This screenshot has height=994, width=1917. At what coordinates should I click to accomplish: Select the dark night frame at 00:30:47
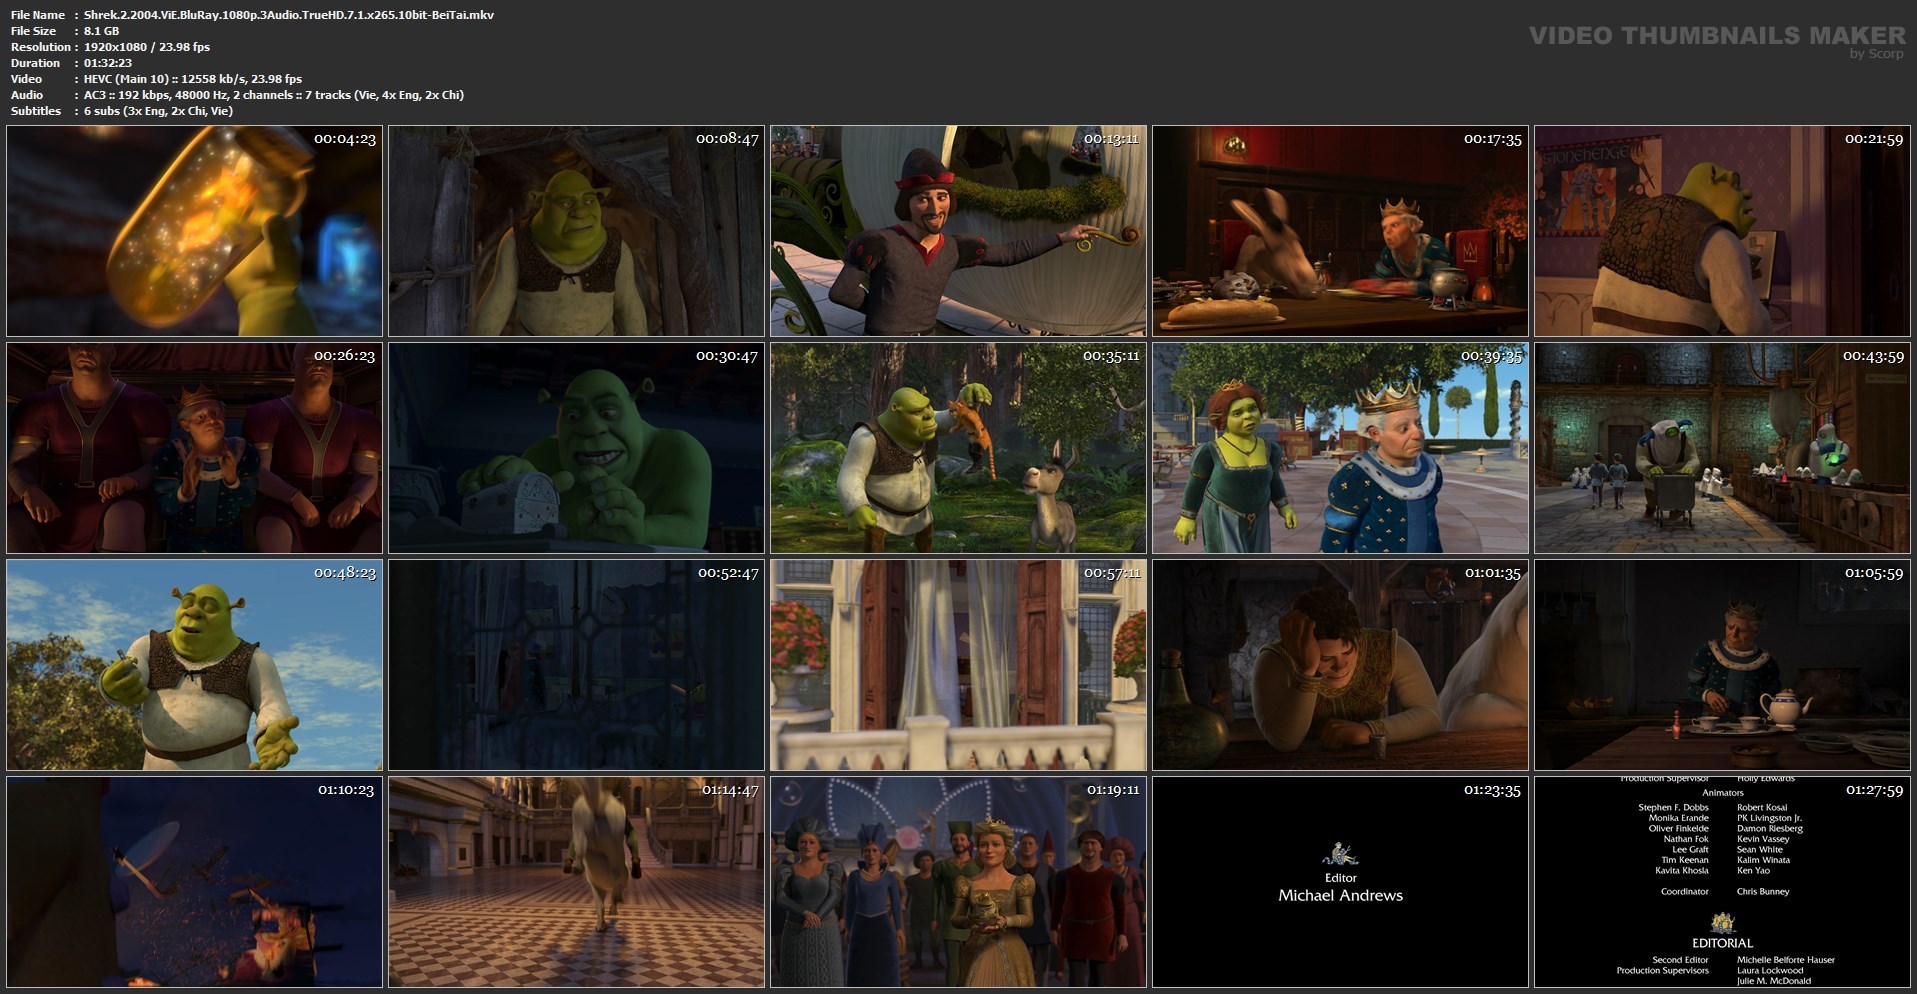pos(576,448)
